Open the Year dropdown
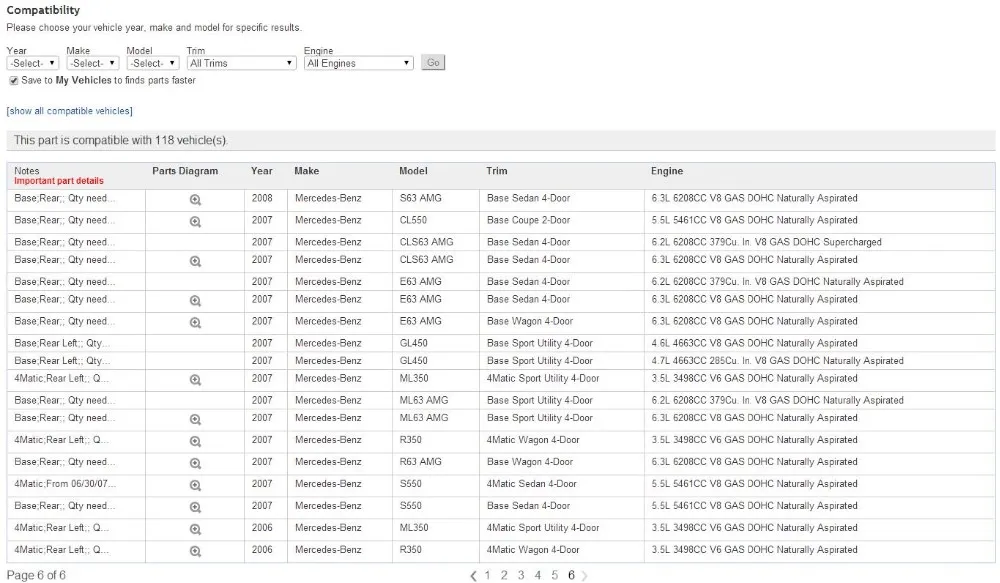 33,63
